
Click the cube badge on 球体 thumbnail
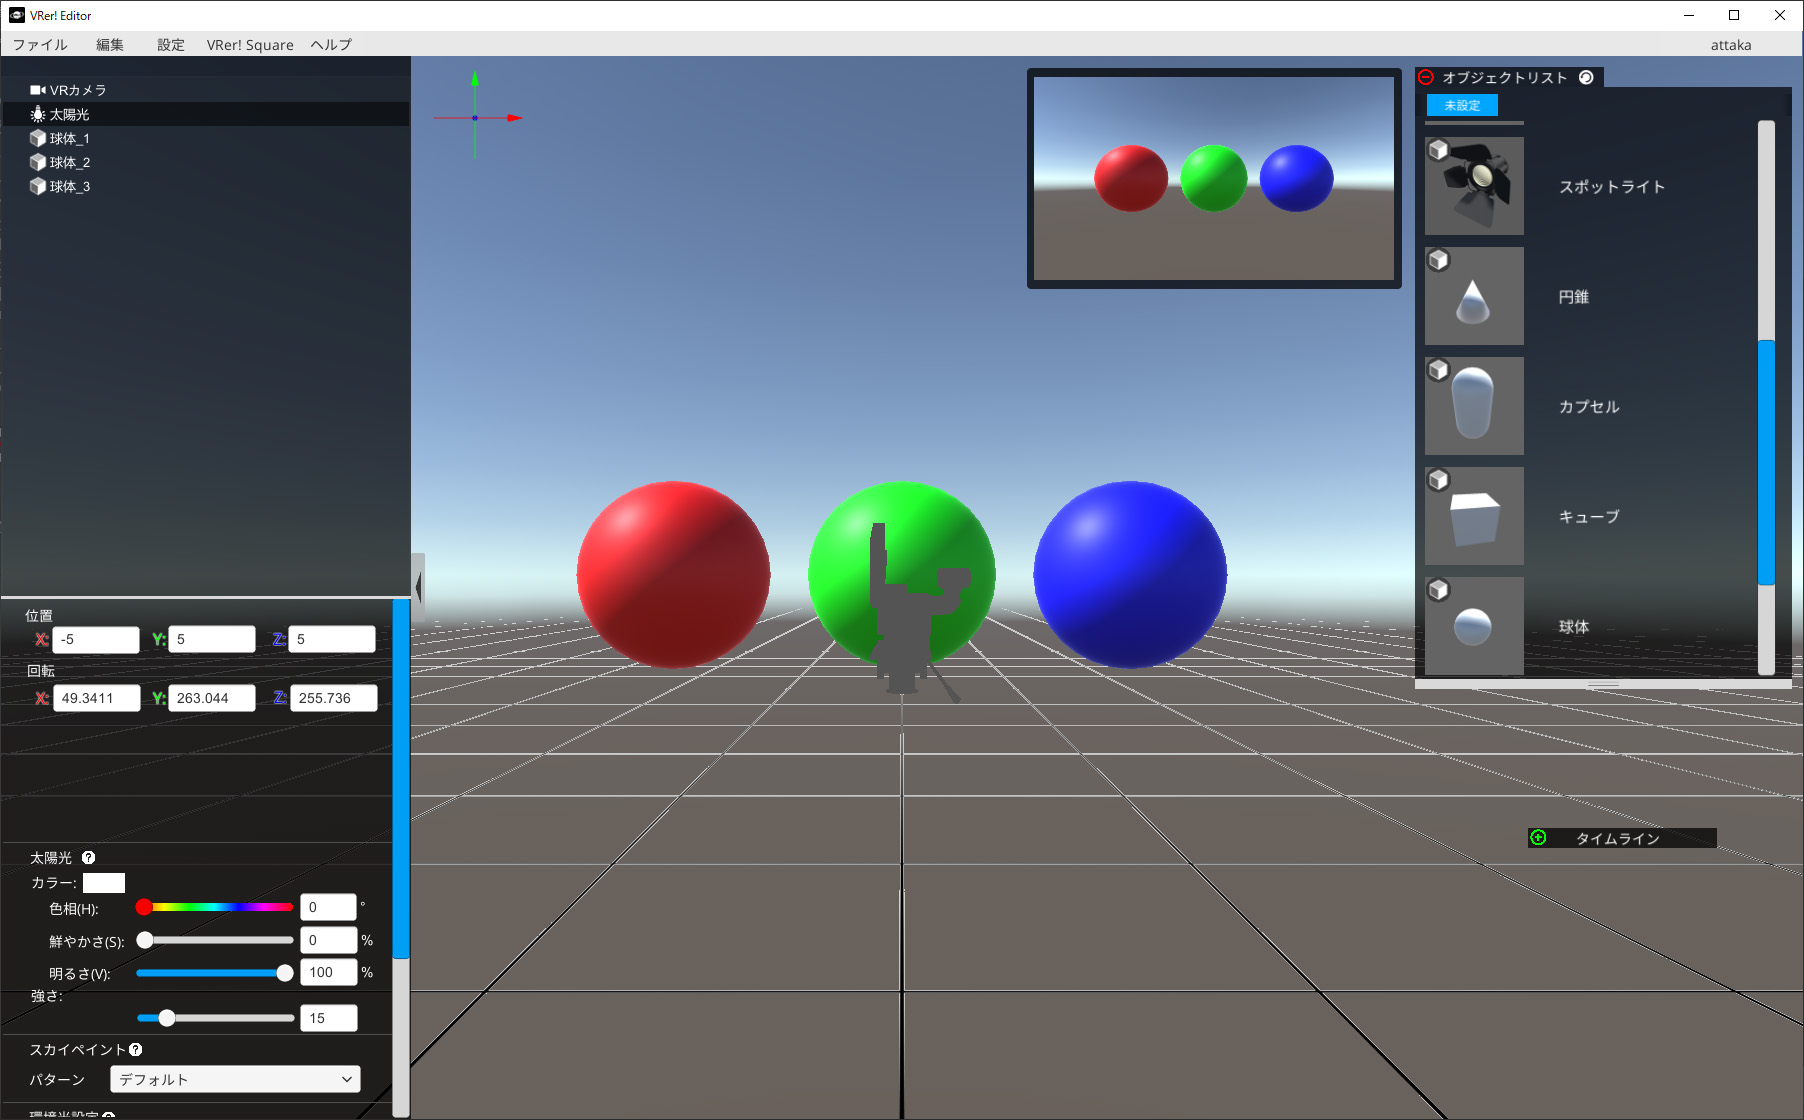pyautogui.click(x=1438, y=590)
